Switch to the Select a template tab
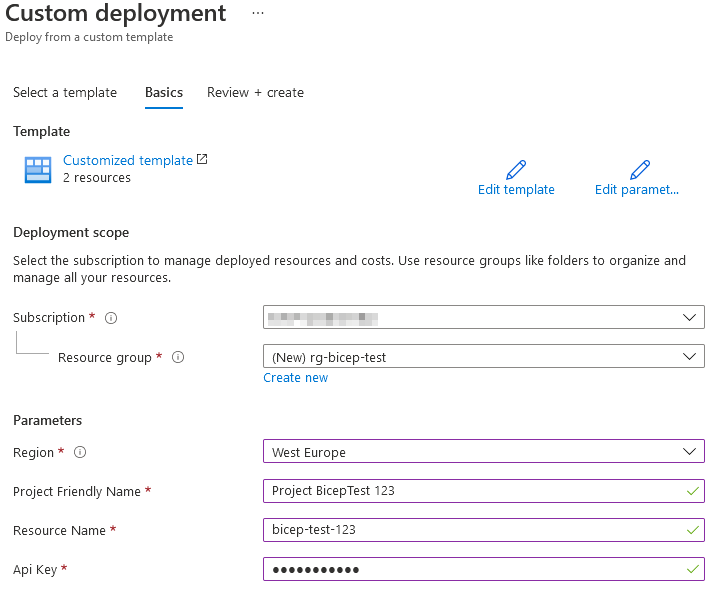Viewport: 716px width, 591px height. click(65, 92)
